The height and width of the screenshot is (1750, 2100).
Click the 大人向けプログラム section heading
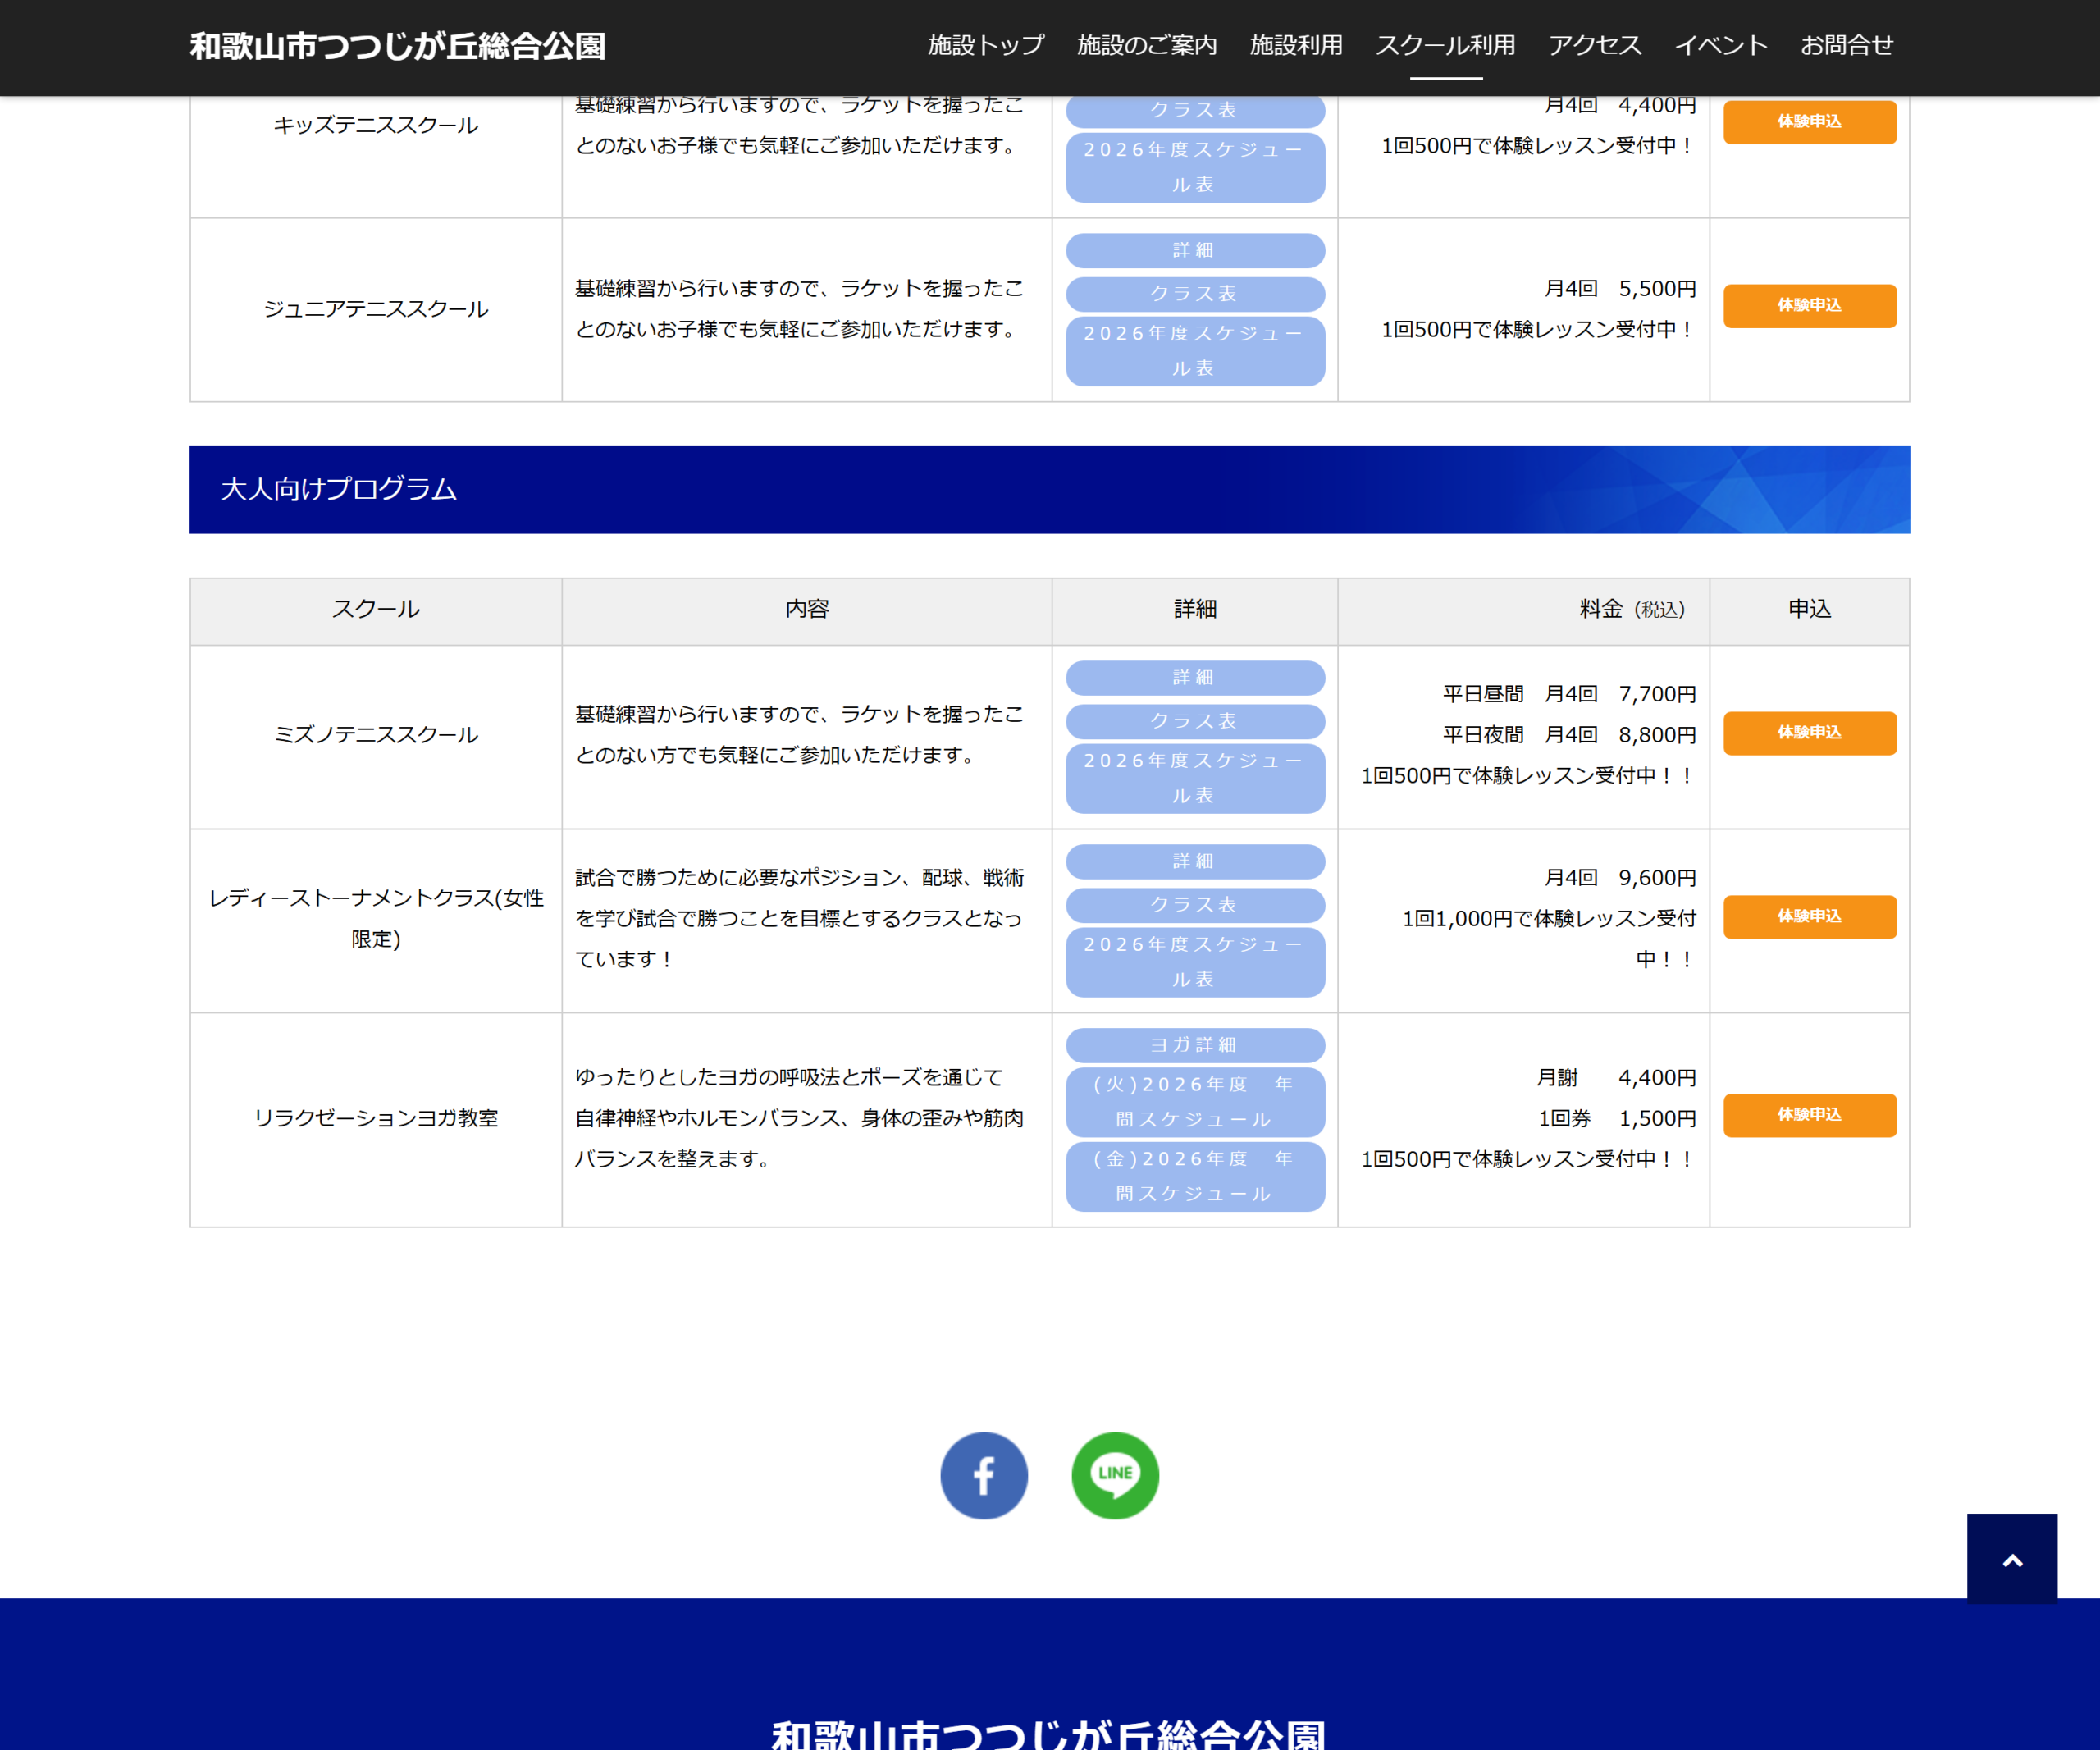point(1049,490)
